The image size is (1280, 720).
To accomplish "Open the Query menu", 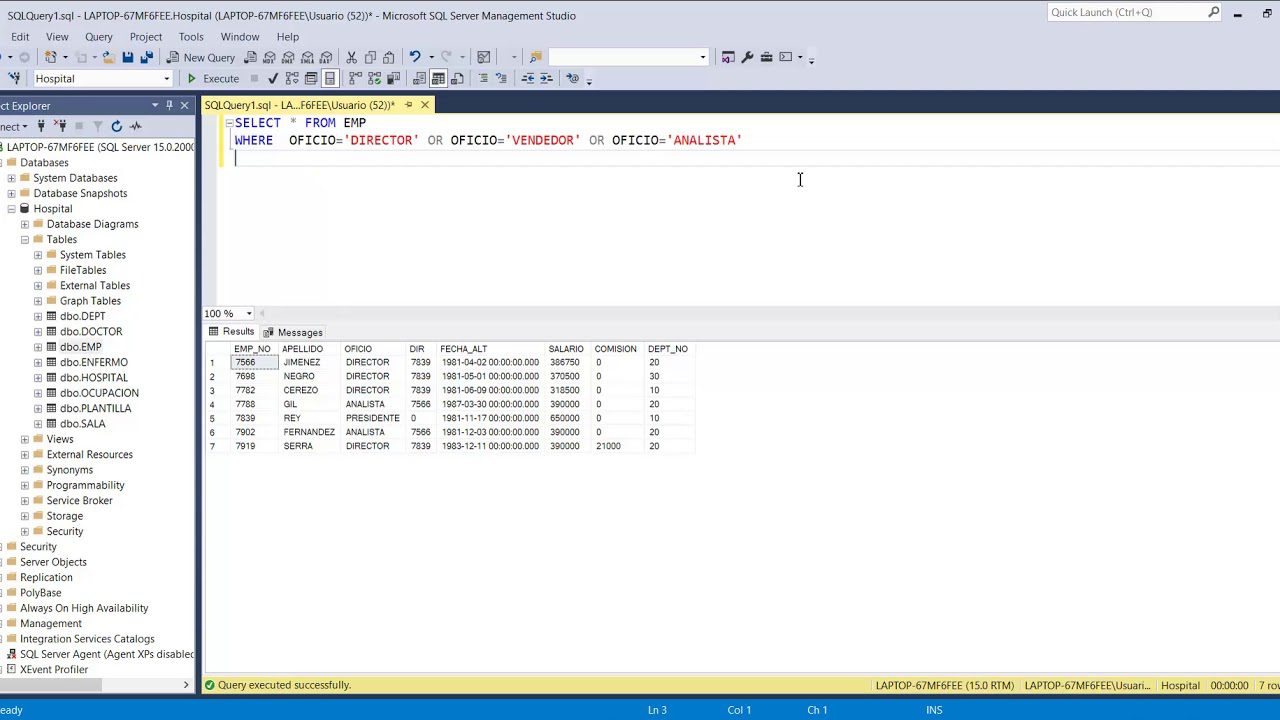I will pyautogui.click(x=98, y=36).
